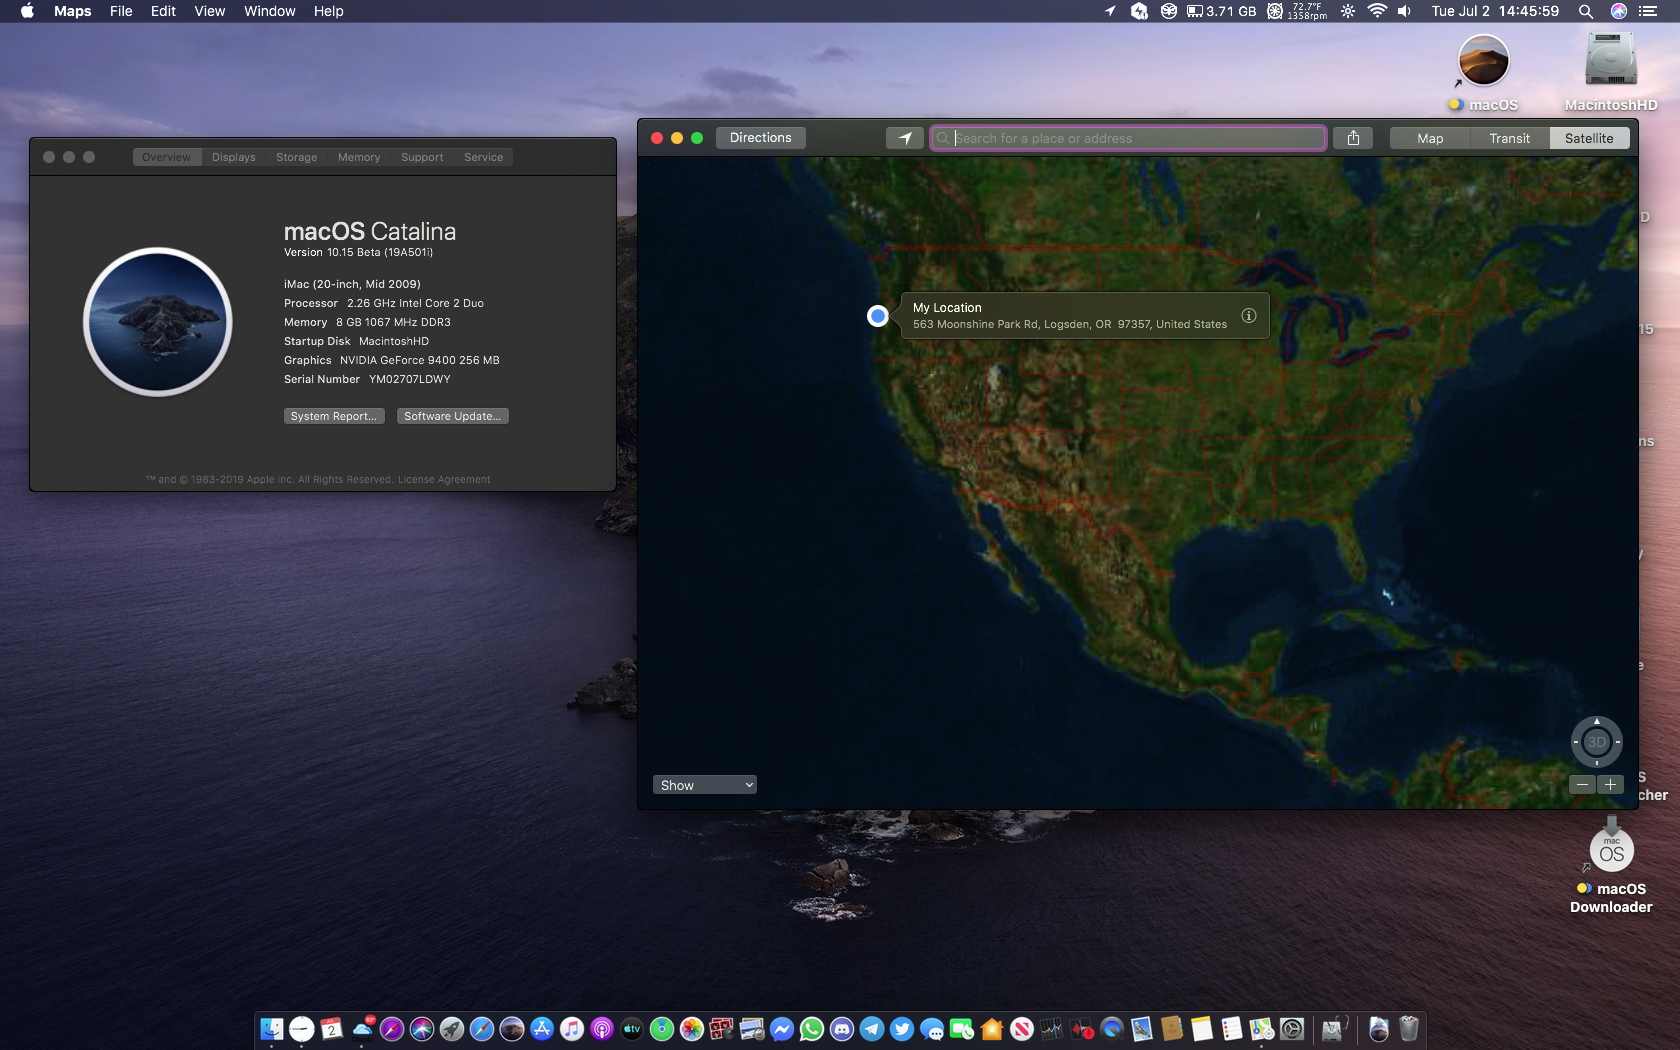
Task: Zoom in the map with the plus button
Action: coord(1610,785)
